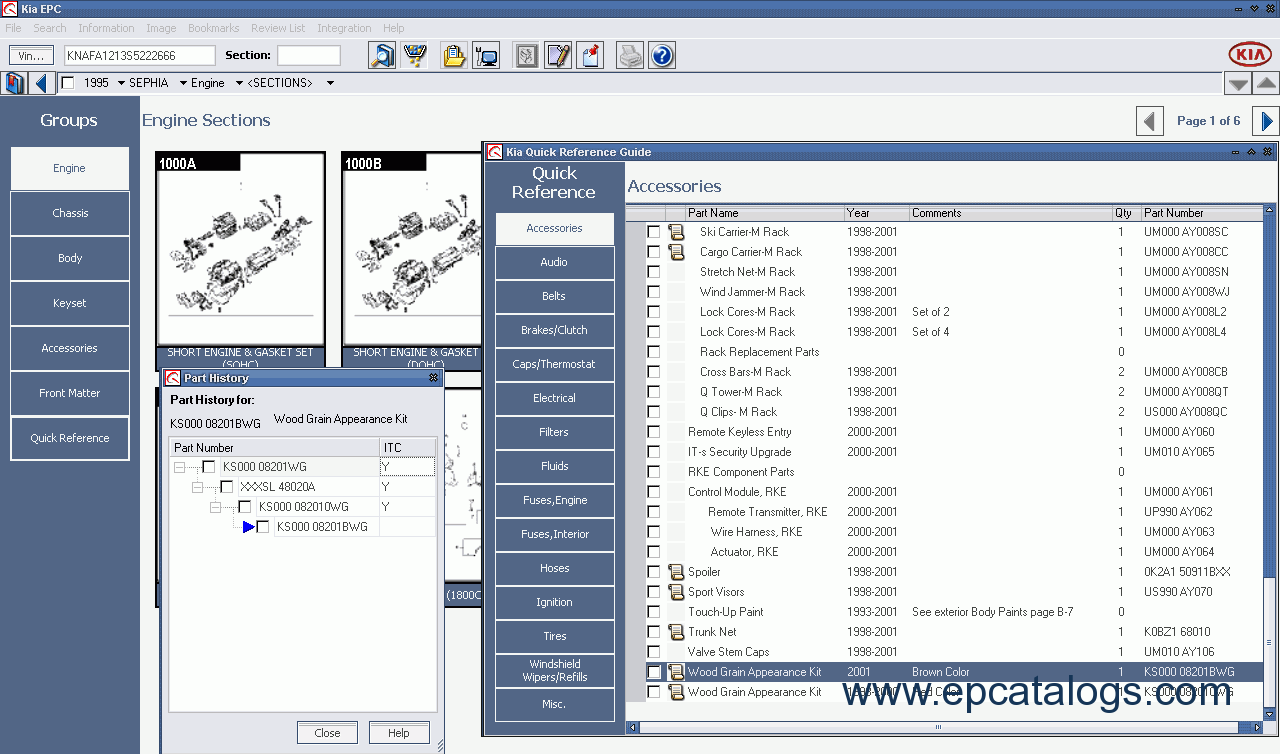
Task: Open help via blue question mark icon
Action: pyautogui.click(x=662, y=55)
